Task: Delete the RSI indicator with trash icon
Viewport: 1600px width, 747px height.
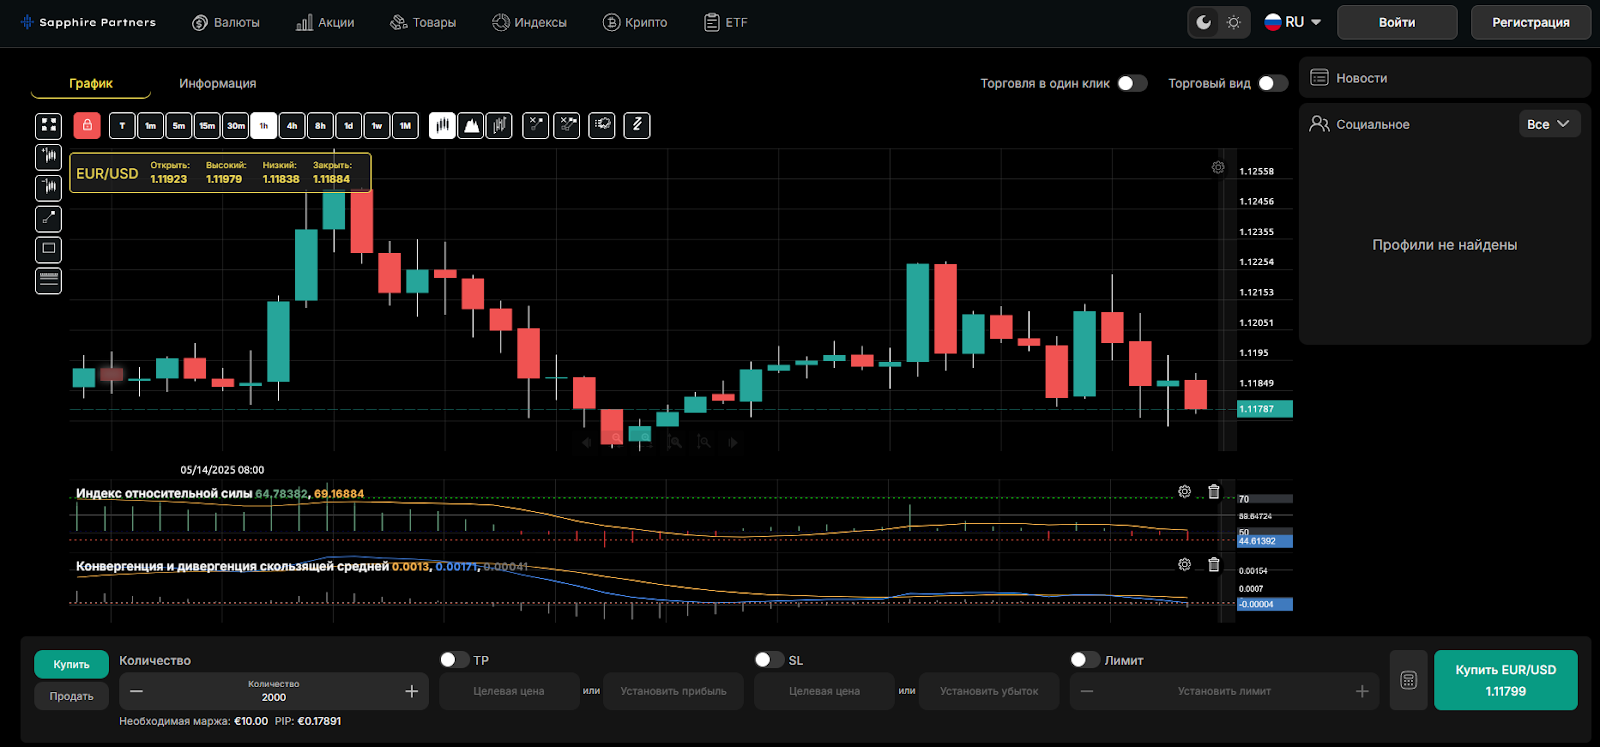Action: click(1213, 492)
